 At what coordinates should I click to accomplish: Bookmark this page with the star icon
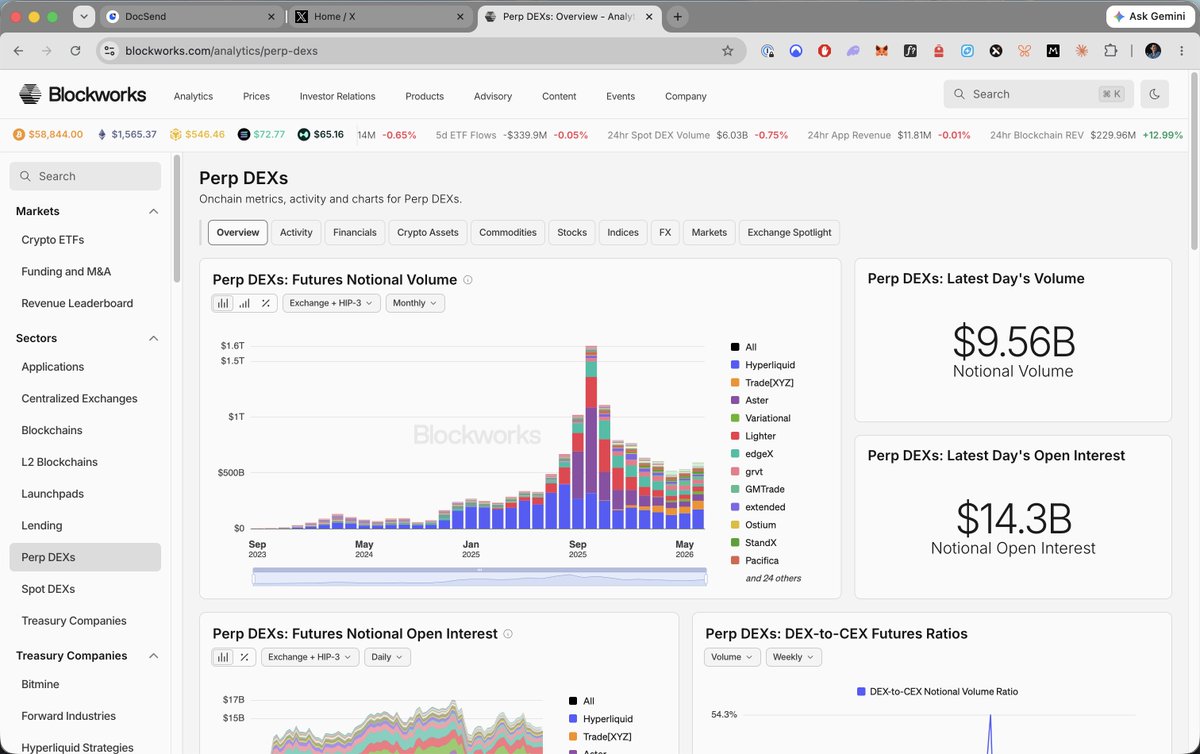[x=728, y=51]
